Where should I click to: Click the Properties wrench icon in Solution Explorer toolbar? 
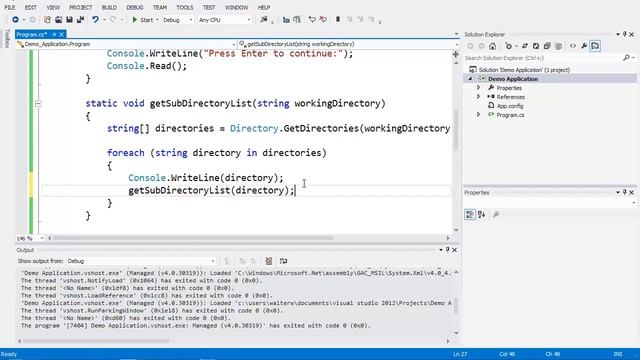[x=584, y=46]
